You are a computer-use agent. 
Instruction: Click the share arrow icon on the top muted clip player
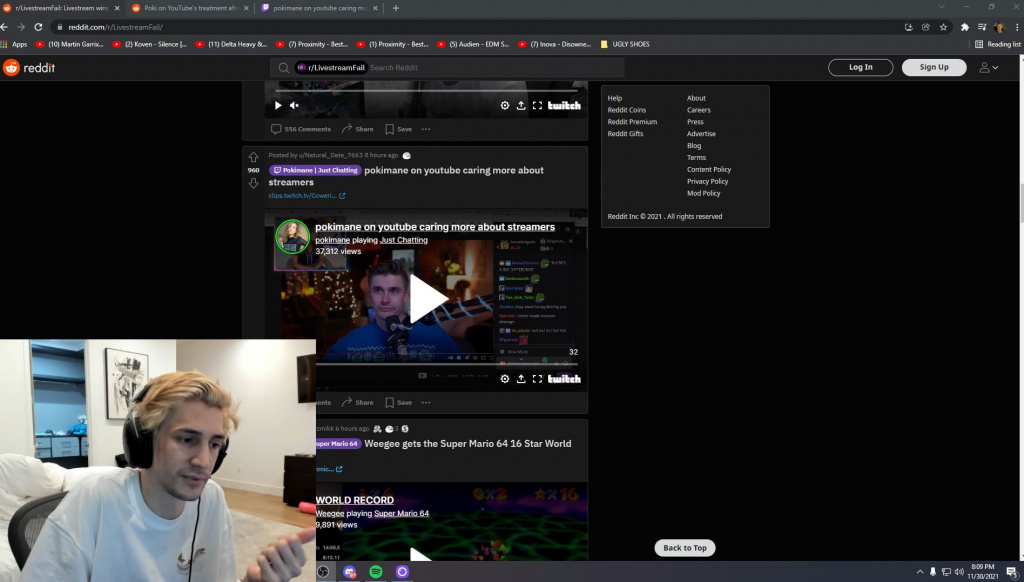[x=521, y=105]
